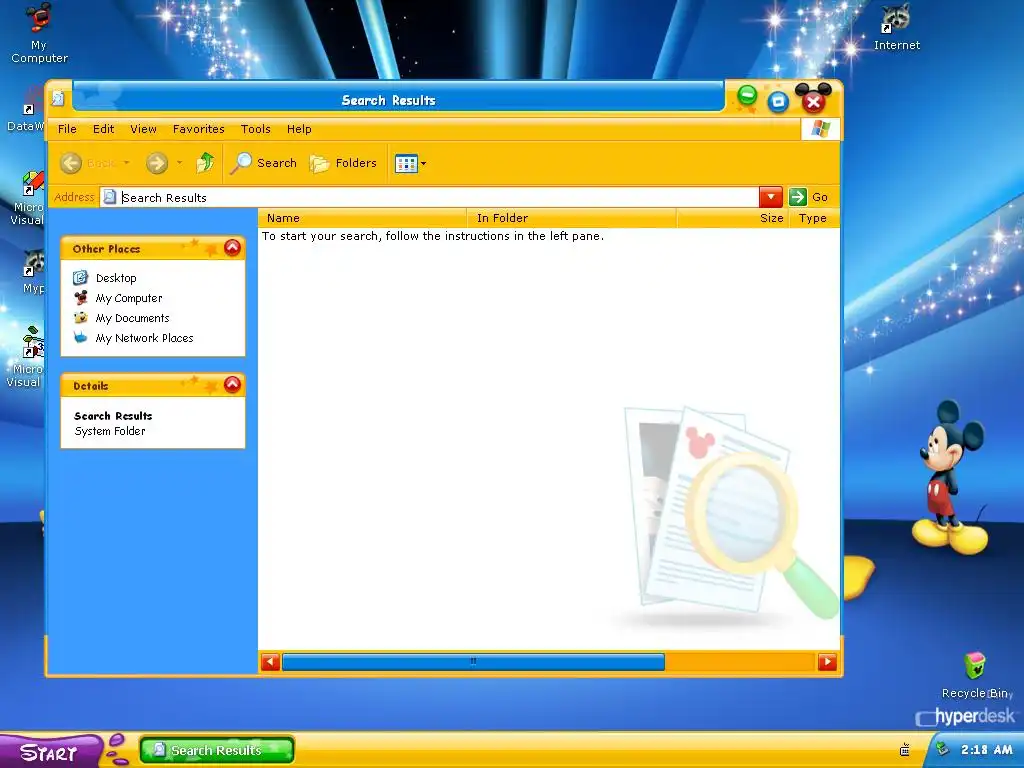Select the My Computer desktop icon

39,33
